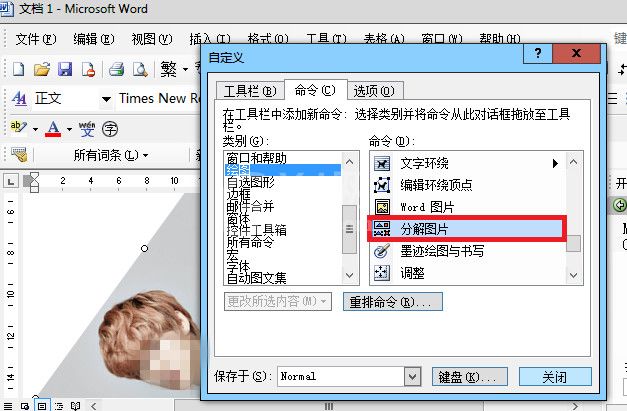The width and height of the screenshot is (627, 411).
Task: Select the 文字环绕 command icon
Action: [x=382, y=164]
